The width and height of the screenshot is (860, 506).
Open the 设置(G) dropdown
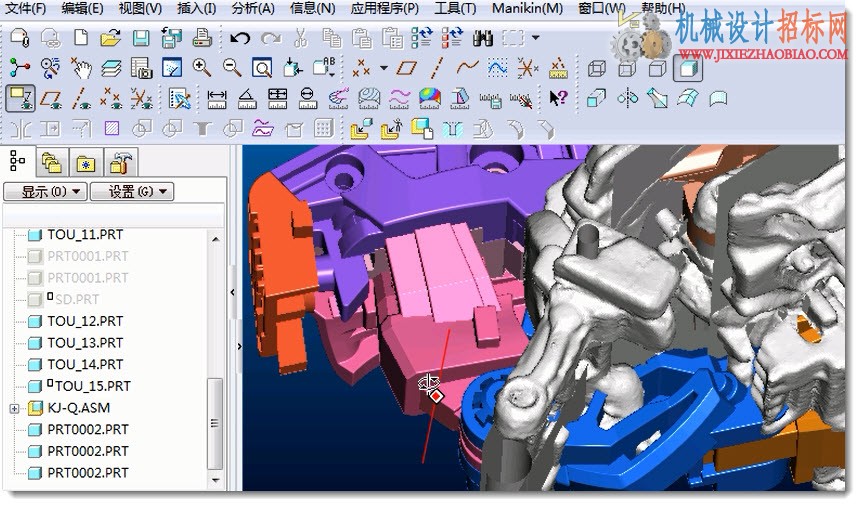point(132,191)
